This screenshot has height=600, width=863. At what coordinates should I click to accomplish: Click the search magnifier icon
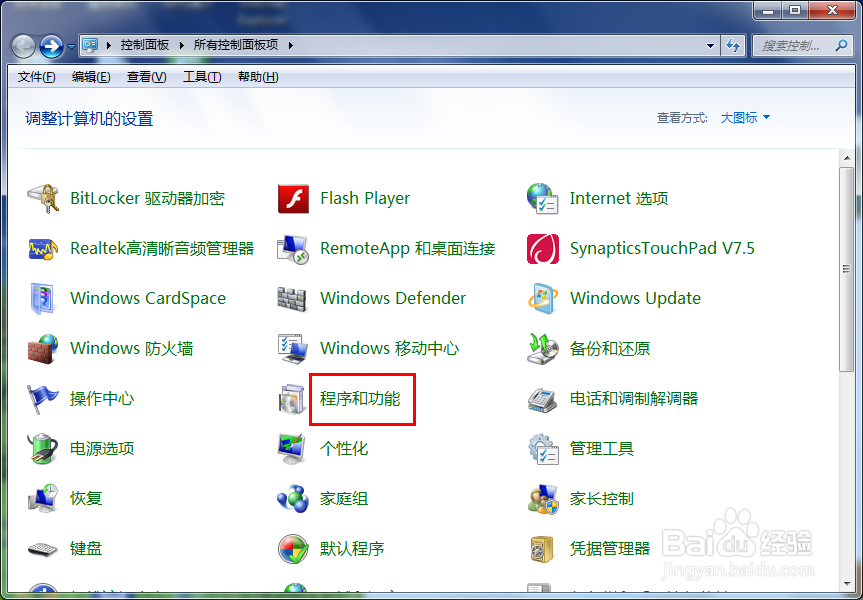pos(841,46)
